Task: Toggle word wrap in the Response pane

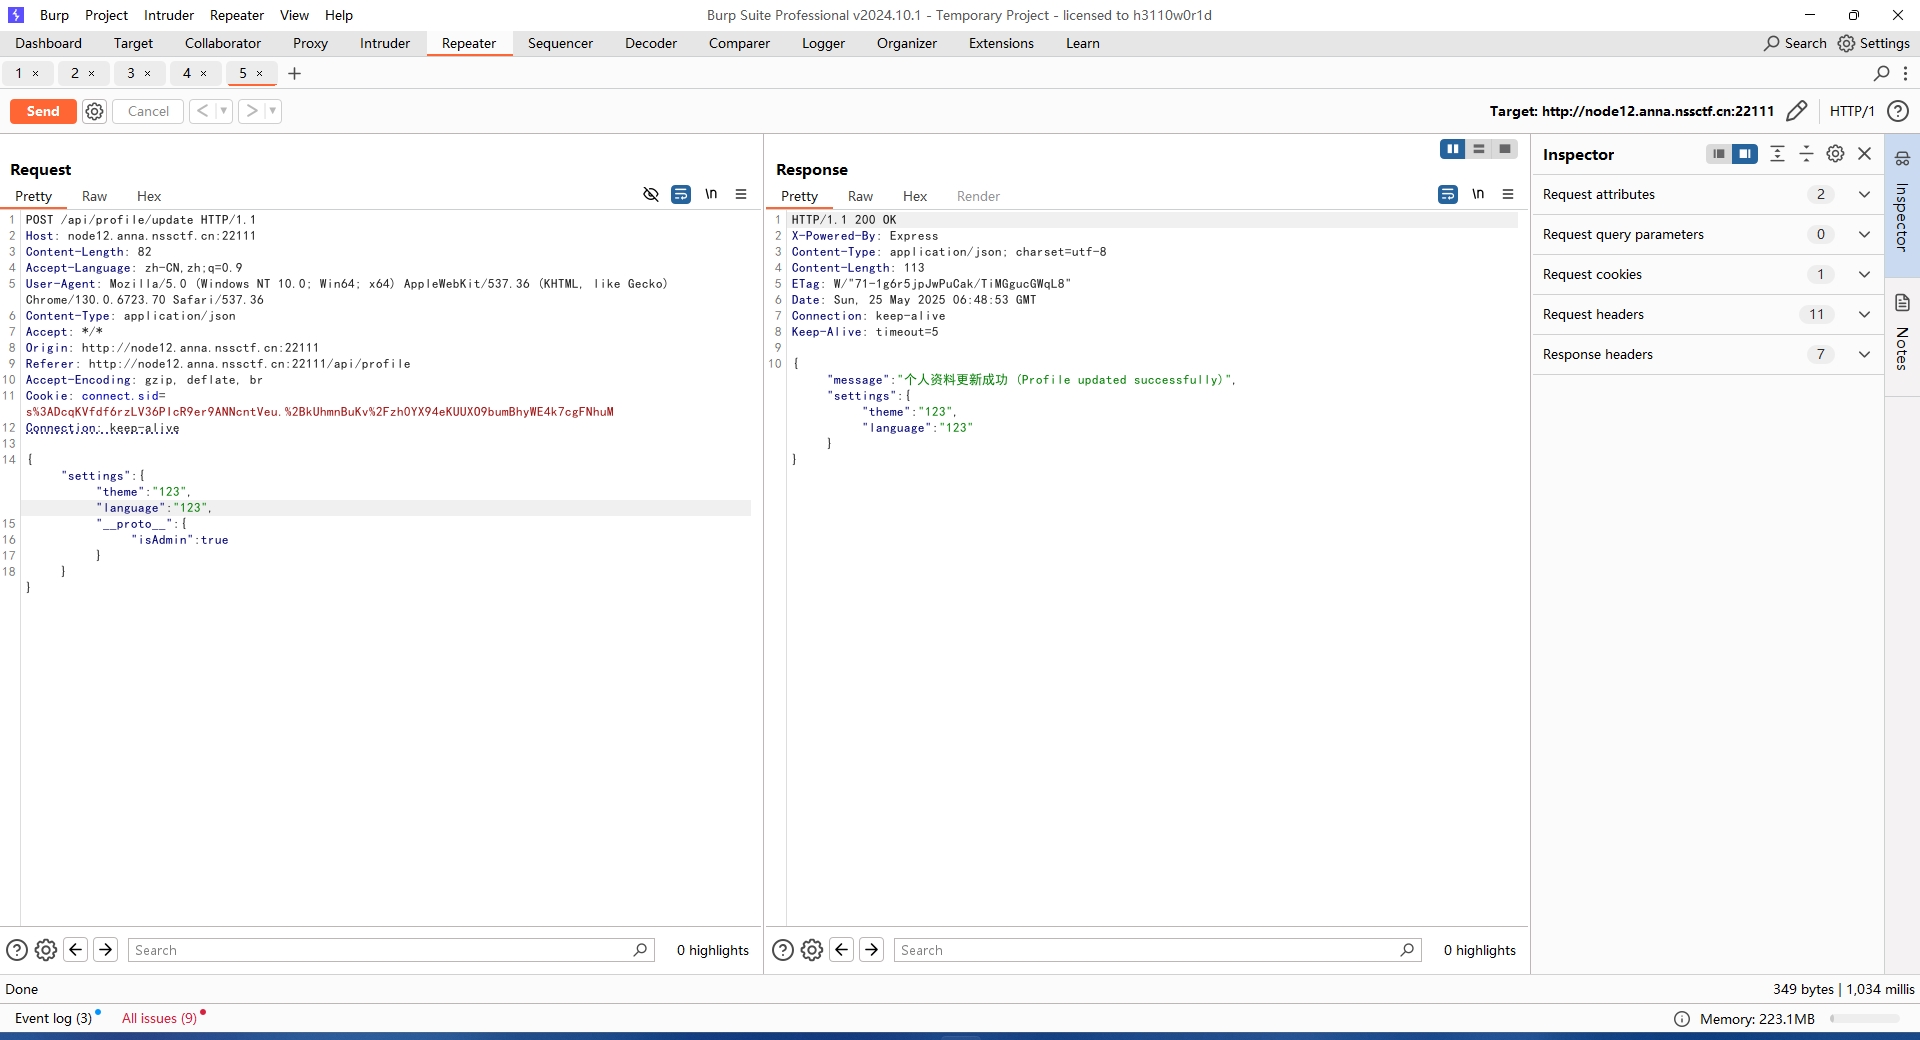Action: coord(1448,194)
